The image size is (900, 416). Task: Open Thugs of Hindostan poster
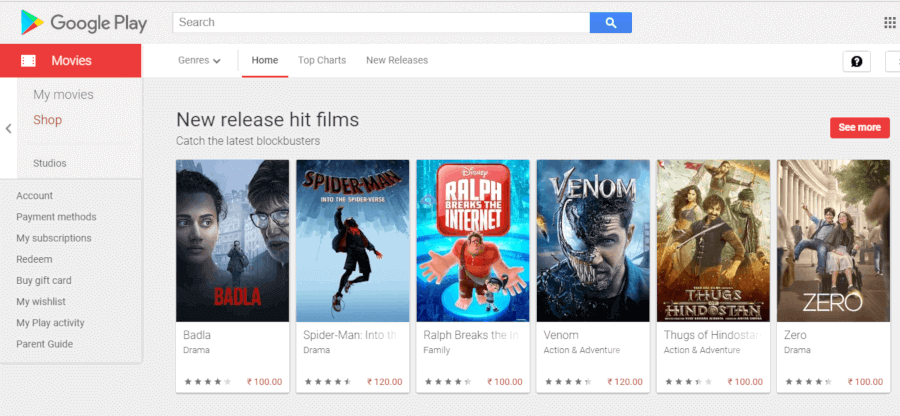click(713, 240)
